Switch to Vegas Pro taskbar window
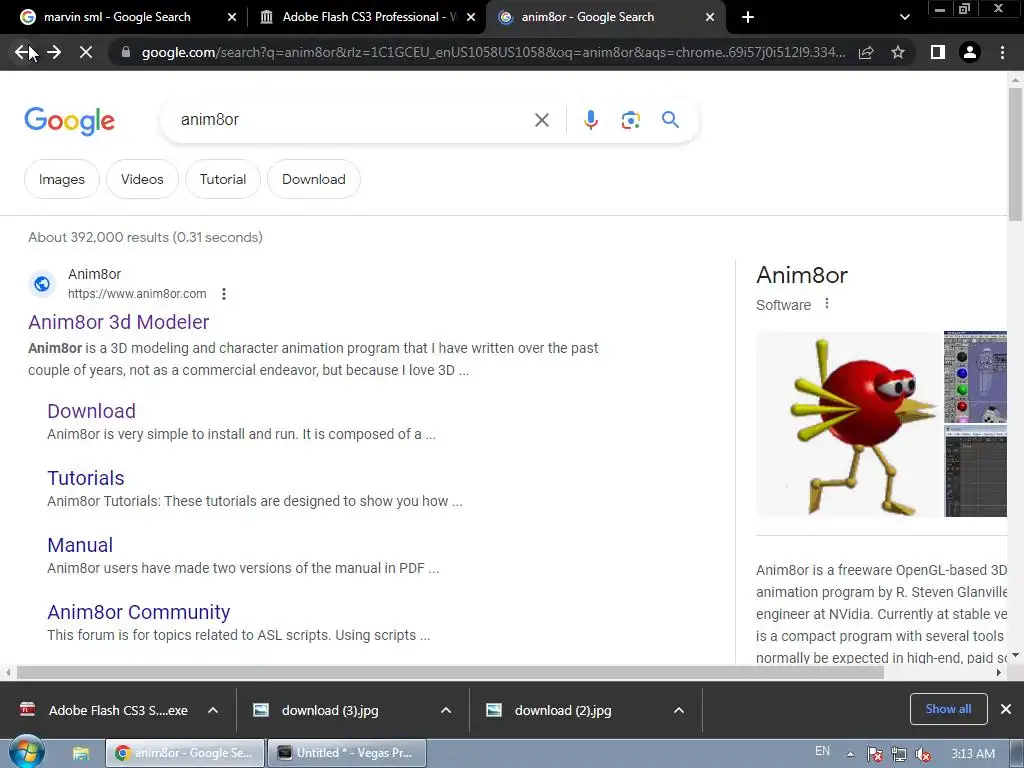The height and width of the screenshot is (768, 1024). (x=347, y=753)
